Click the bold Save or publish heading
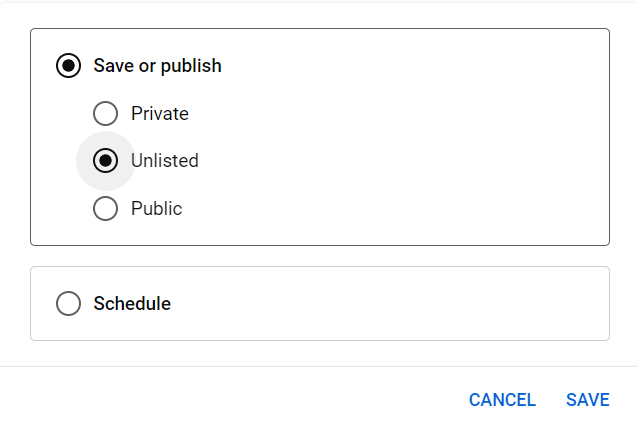The image size is (637, 428). point(157,66)
